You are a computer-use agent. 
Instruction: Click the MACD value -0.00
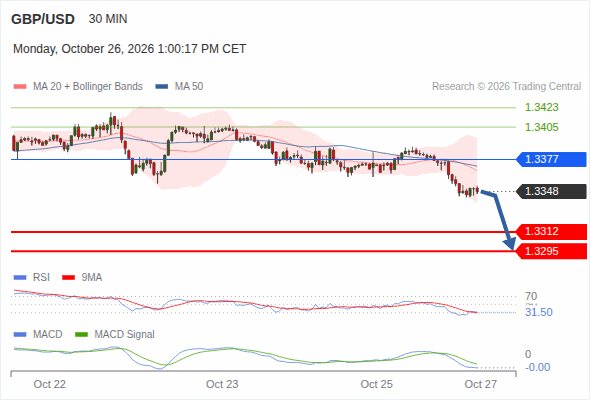pos(537,367)
